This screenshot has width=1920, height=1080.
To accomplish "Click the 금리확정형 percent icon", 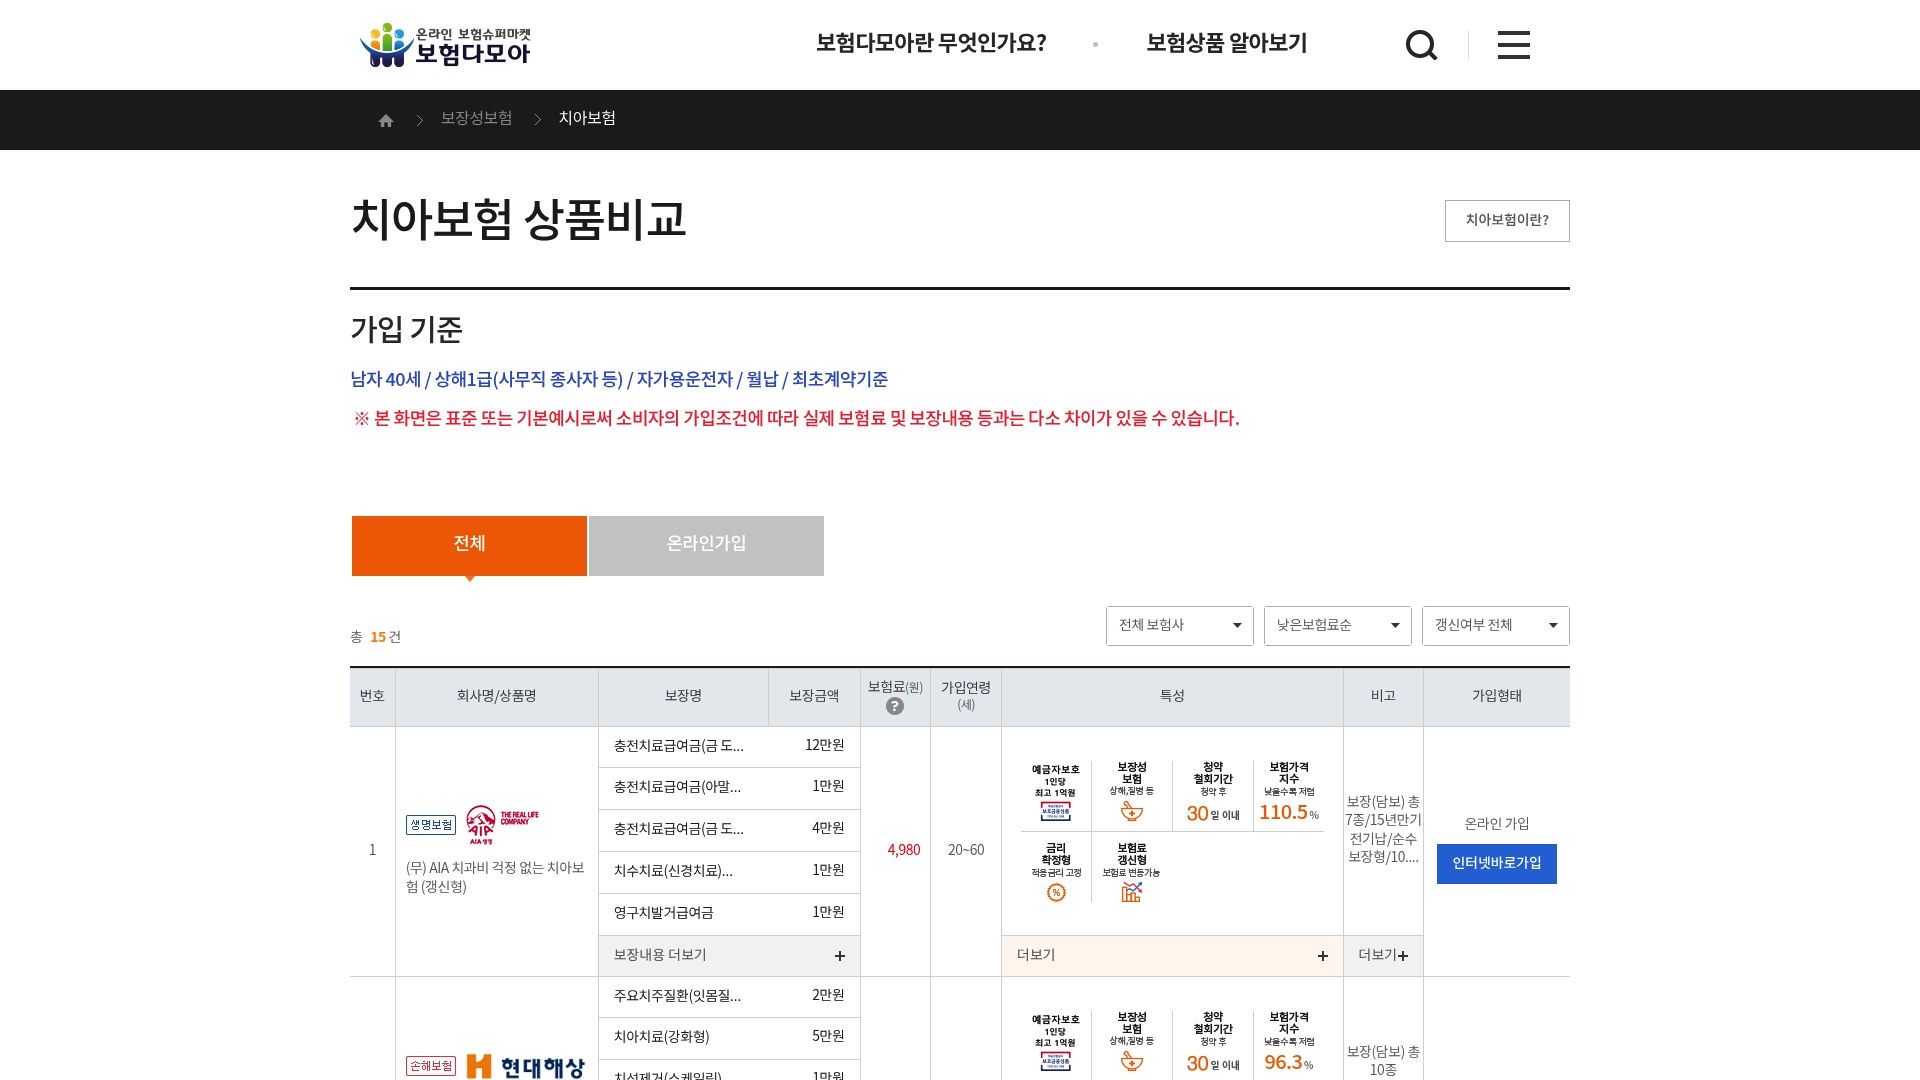I will click(1056, 893).
